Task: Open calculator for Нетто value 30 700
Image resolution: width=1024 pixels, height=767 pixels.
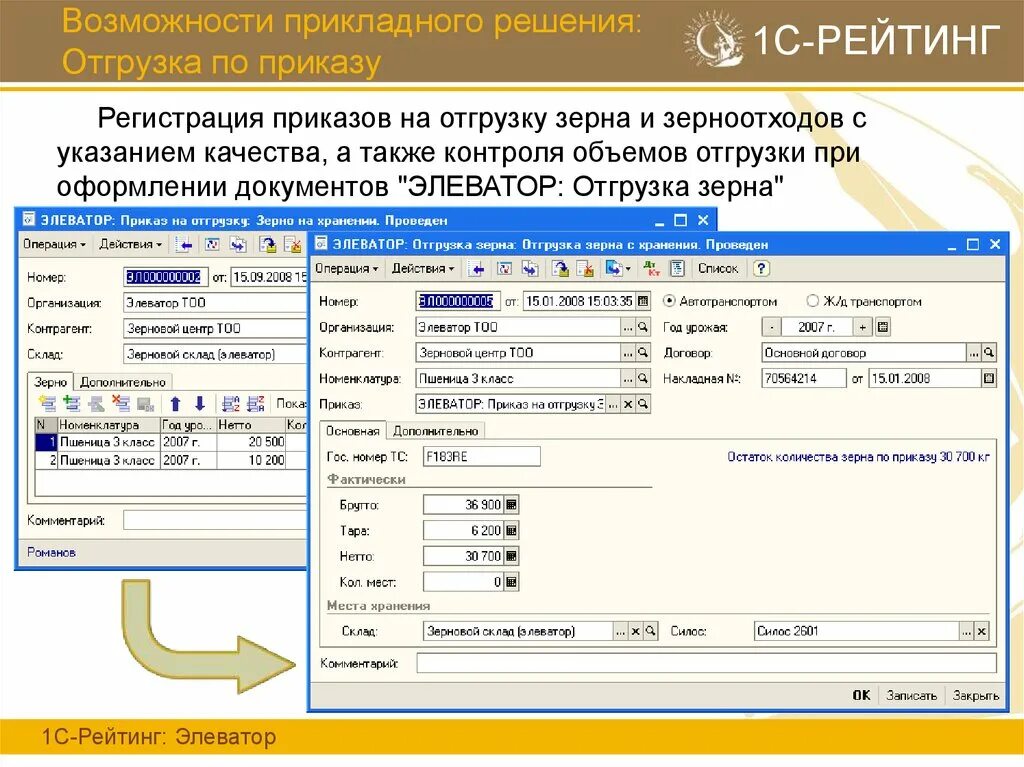Action: coord(511,556)
